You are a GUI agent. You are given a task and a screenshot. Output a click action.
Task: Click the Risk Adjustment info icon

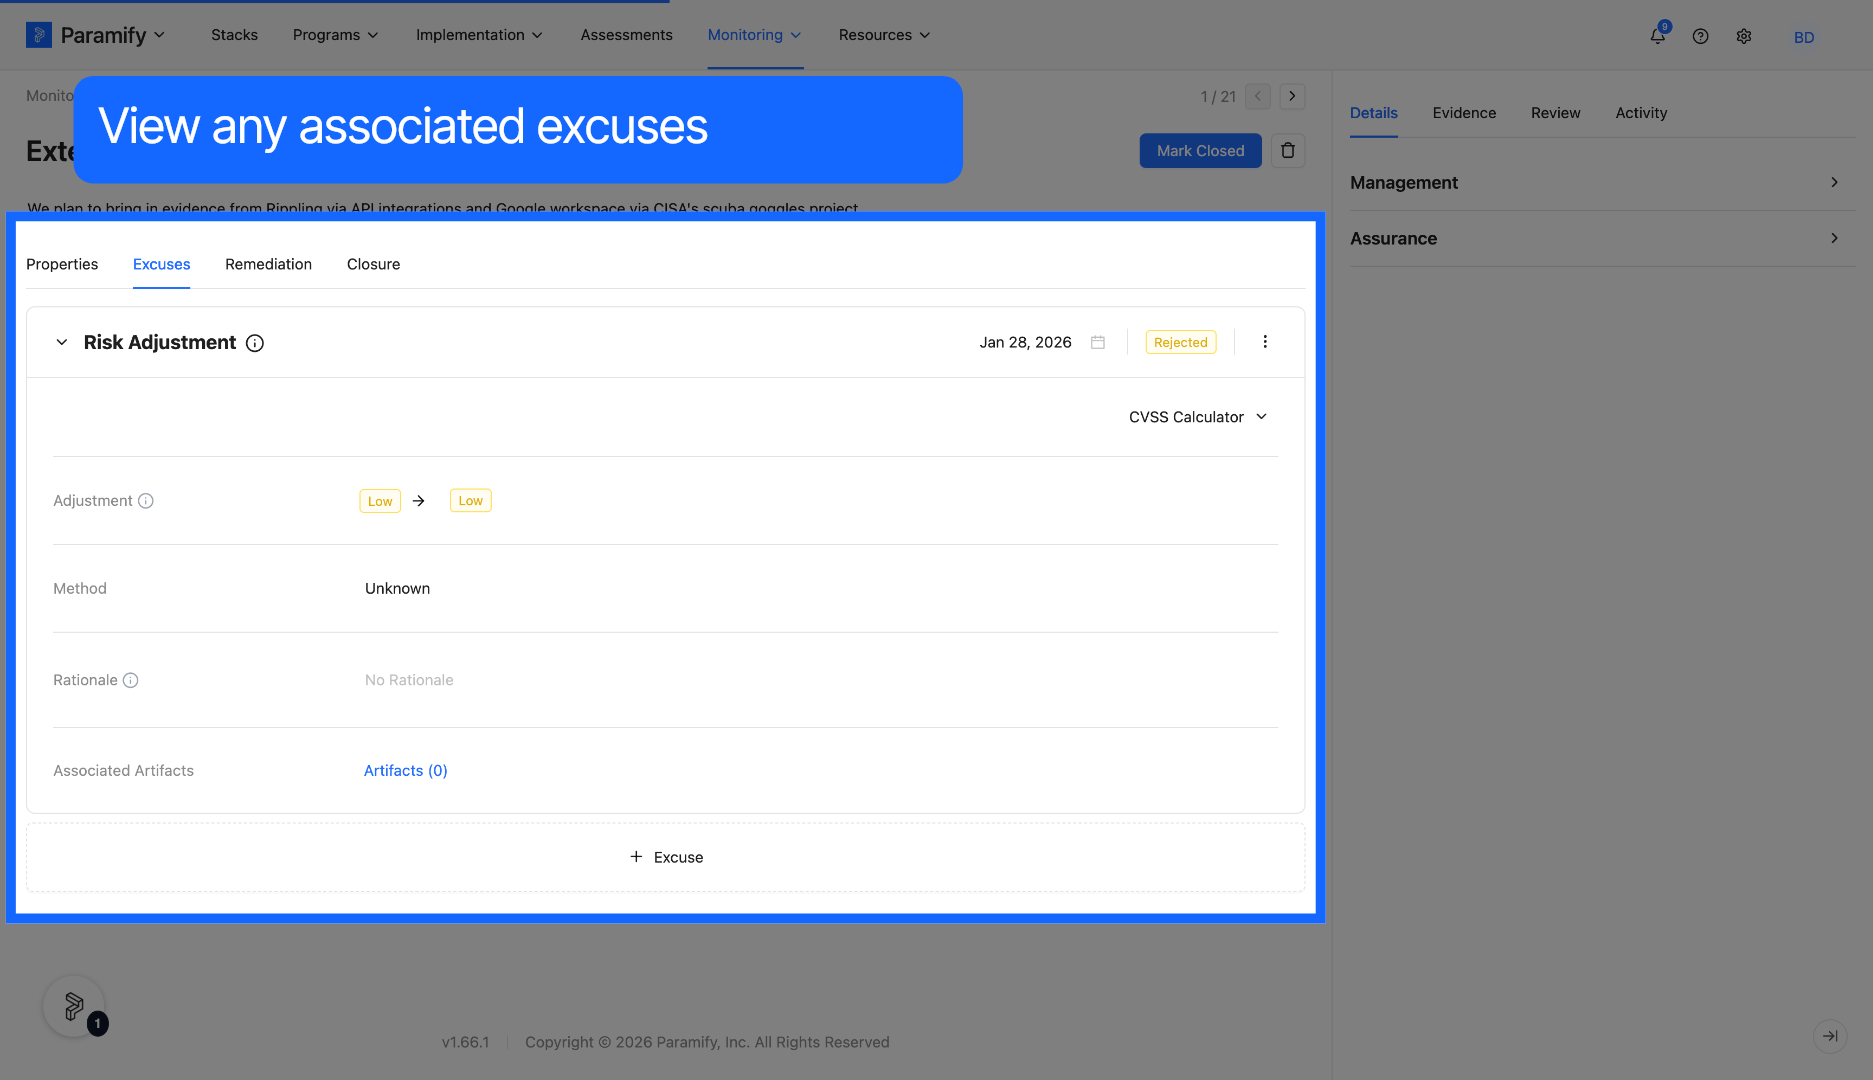[x=255, y=343]
